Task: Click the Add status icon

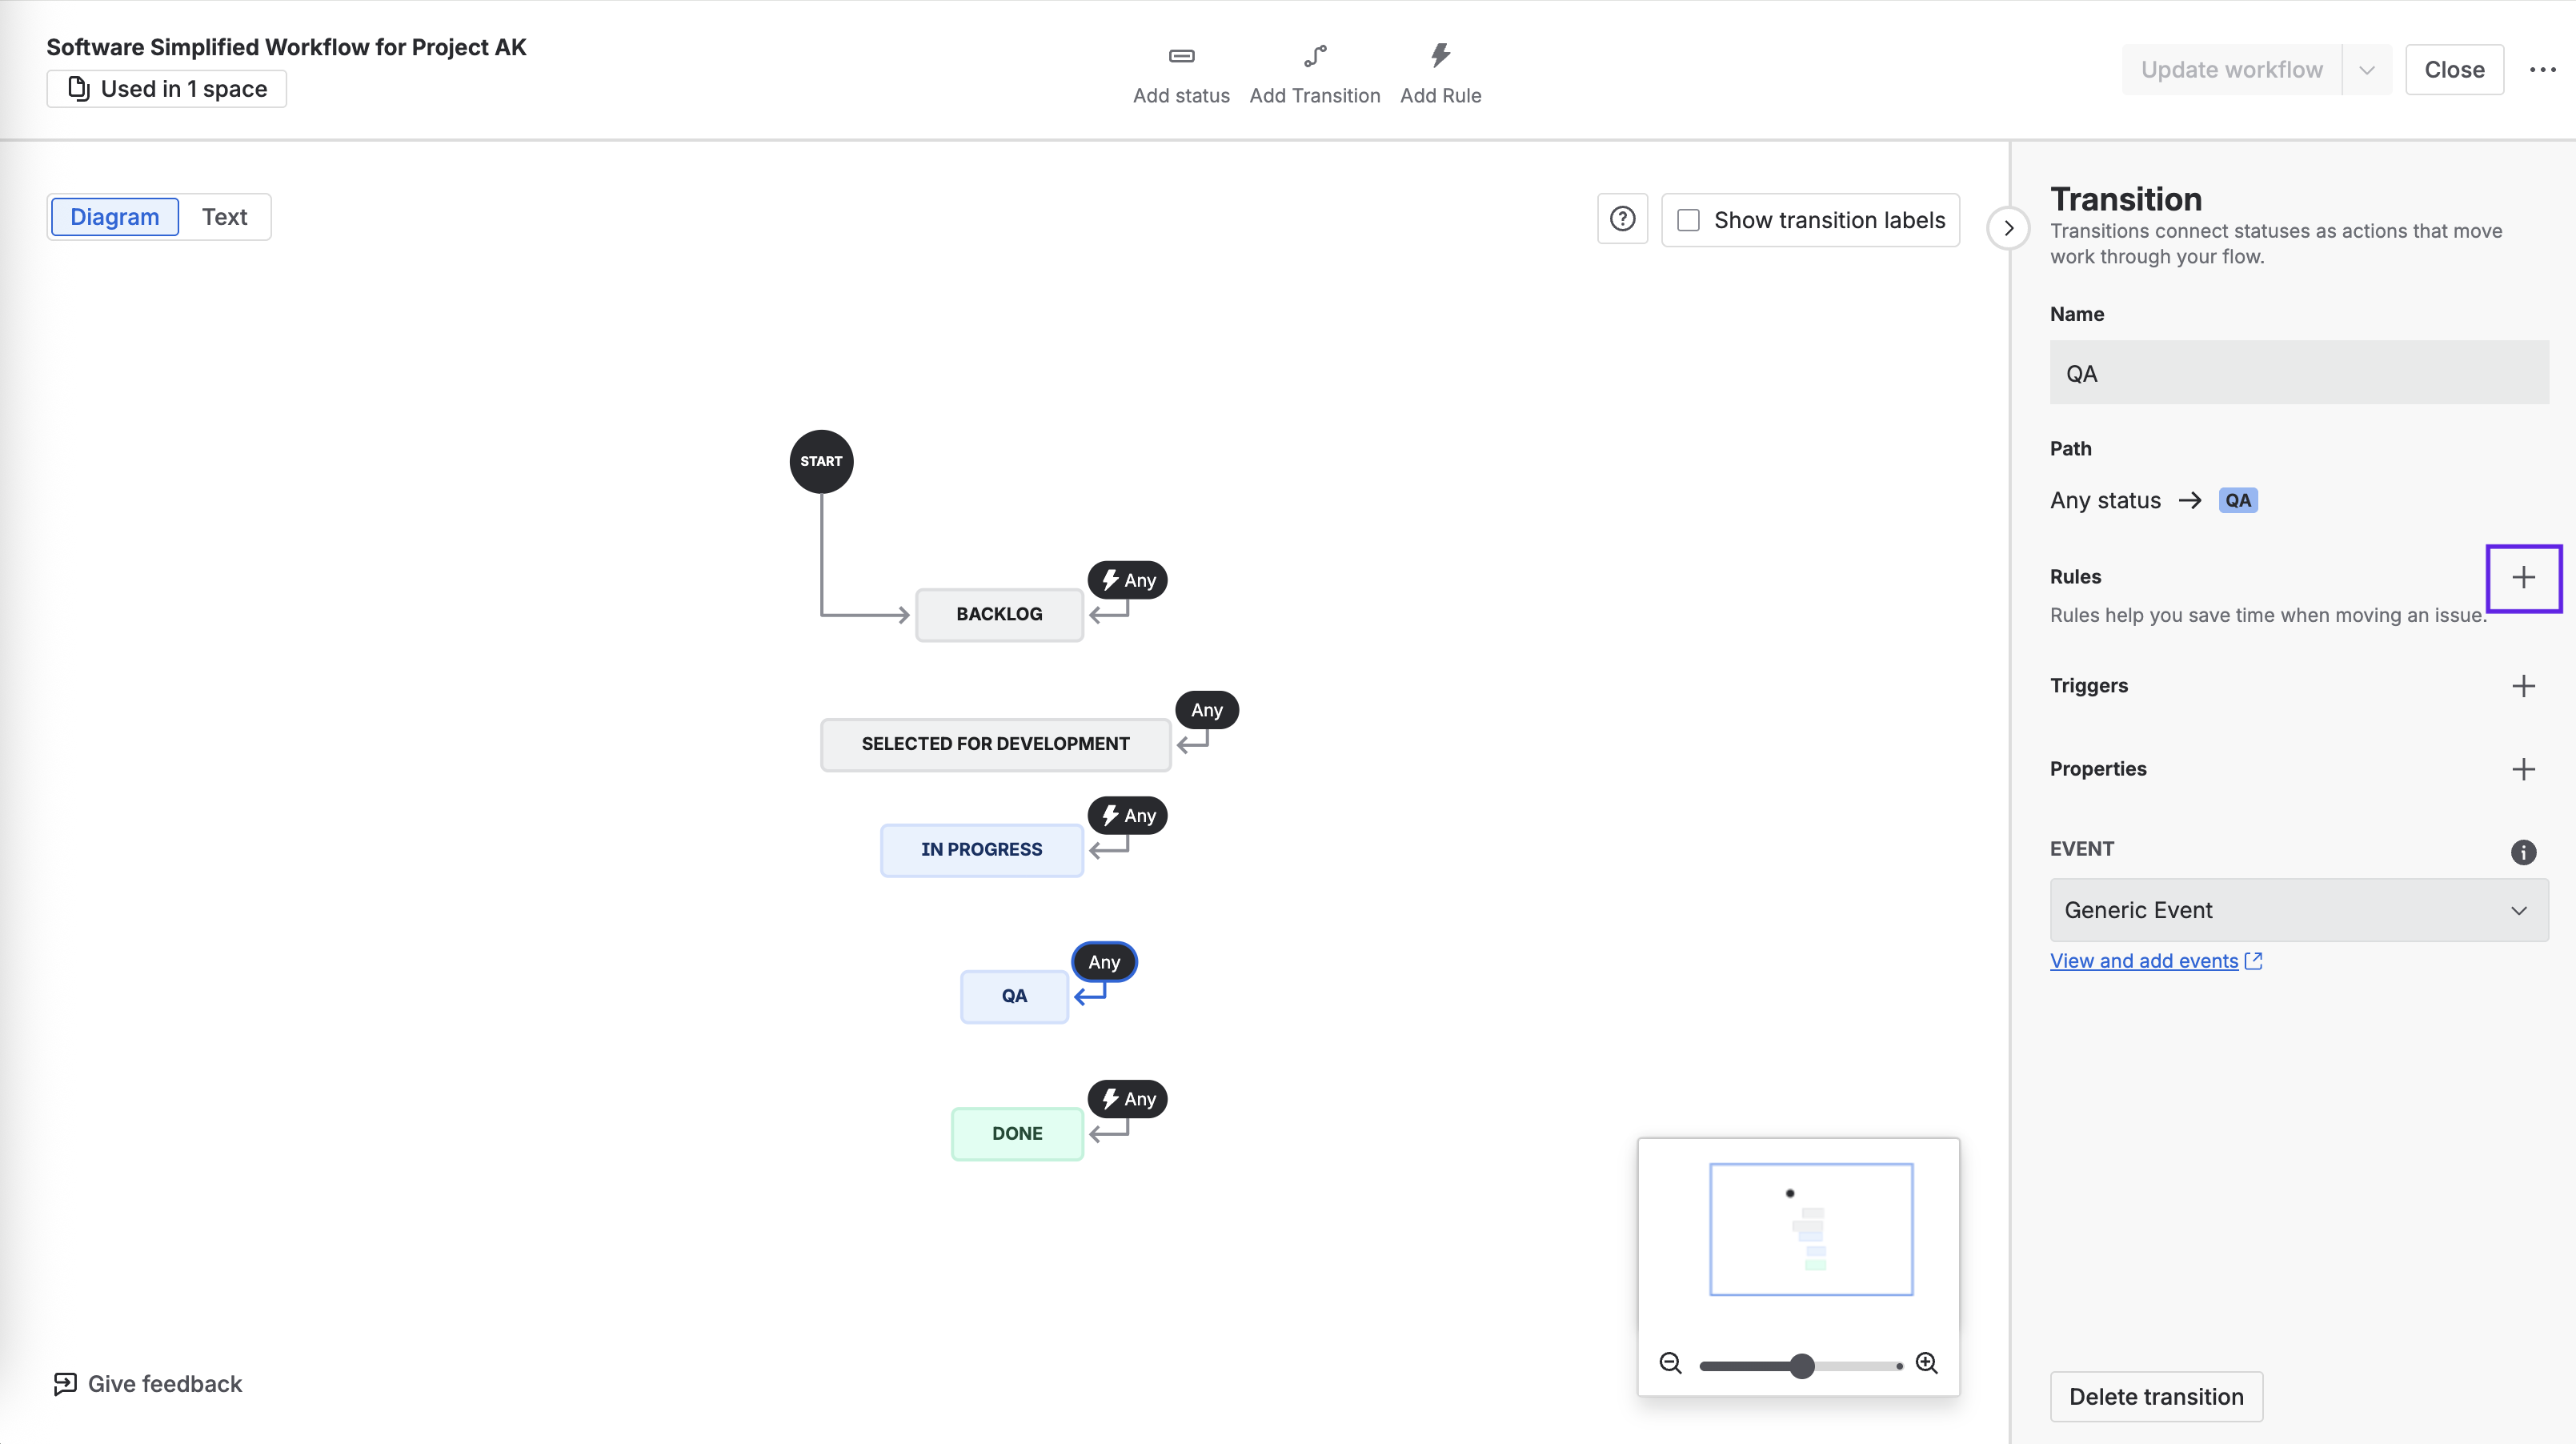Action: pyautogui.click(x=1181, y=56)
